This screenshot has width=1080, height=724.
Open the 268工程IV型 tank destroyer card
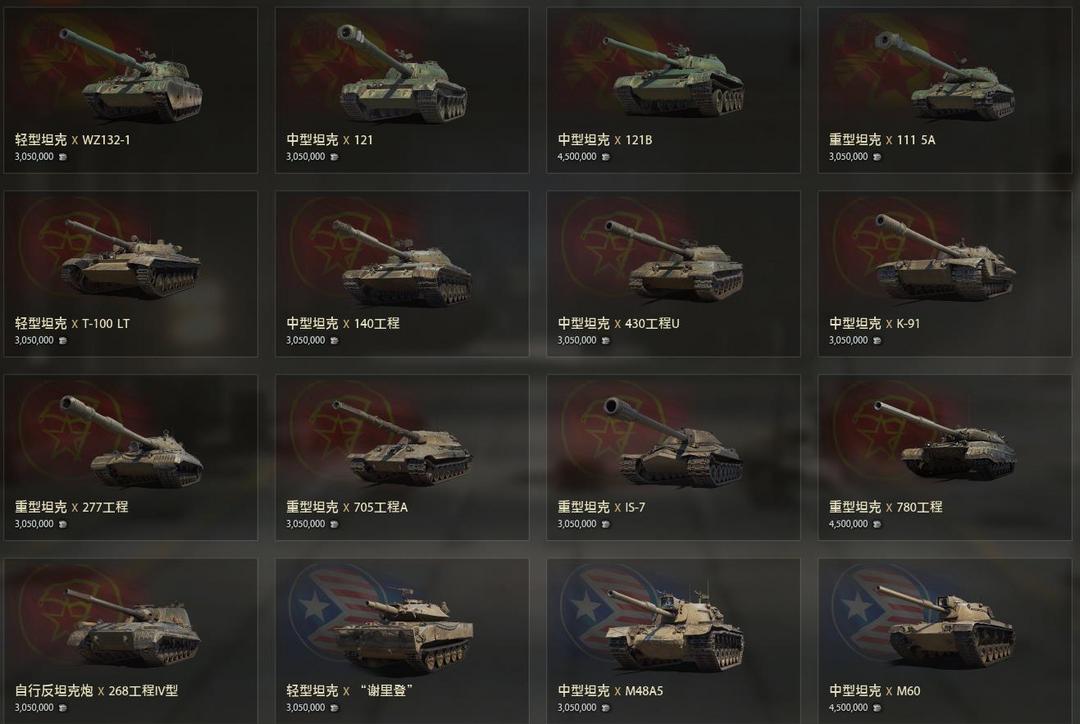131,641
